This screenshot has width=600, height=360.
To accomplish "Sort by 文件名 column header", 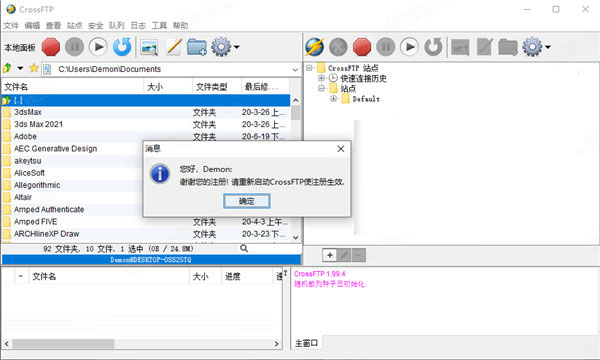I will 73,87.
